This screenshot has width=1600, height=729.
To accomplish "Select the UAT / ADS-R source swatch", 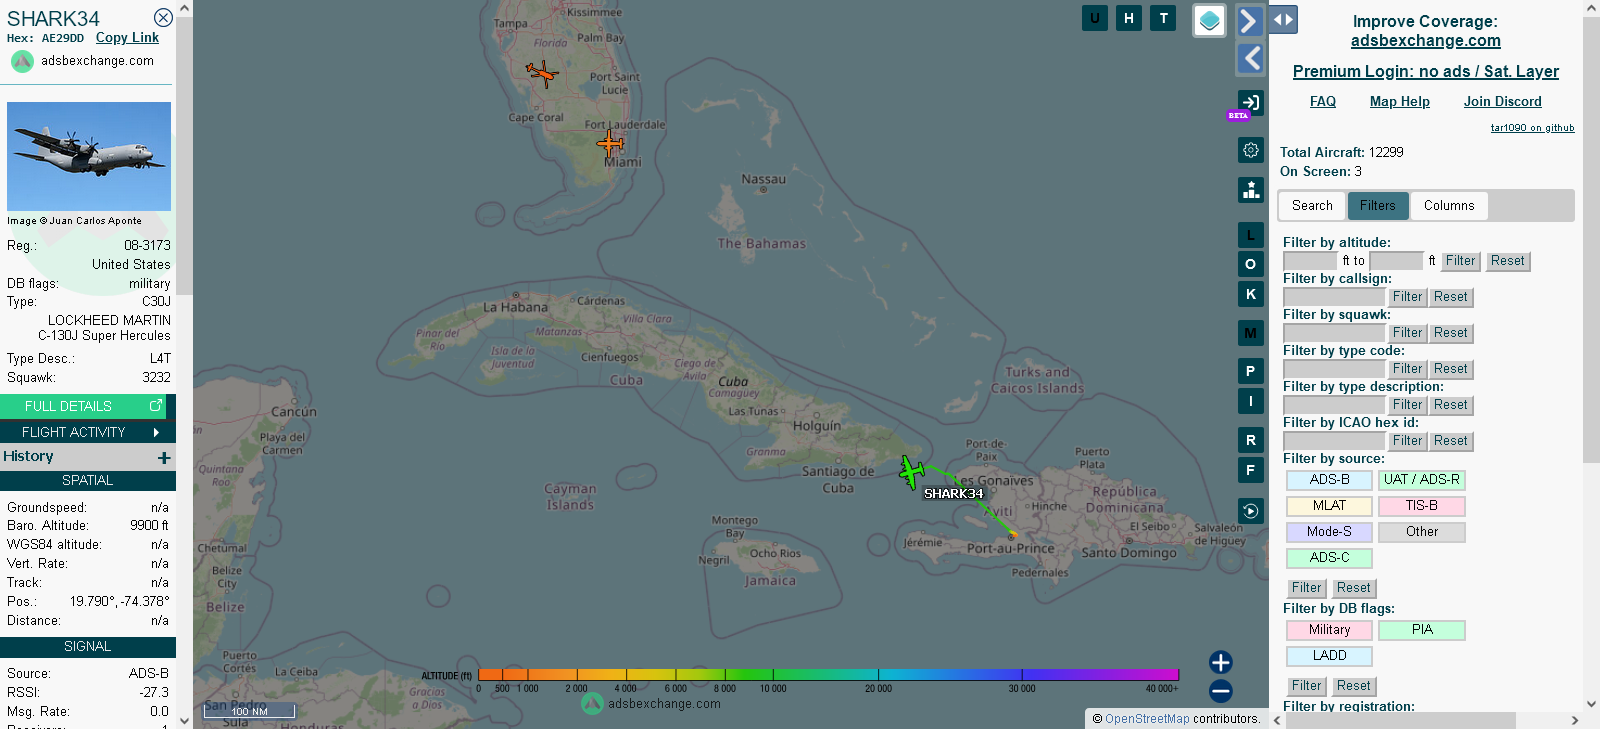I will [1421, 480].
